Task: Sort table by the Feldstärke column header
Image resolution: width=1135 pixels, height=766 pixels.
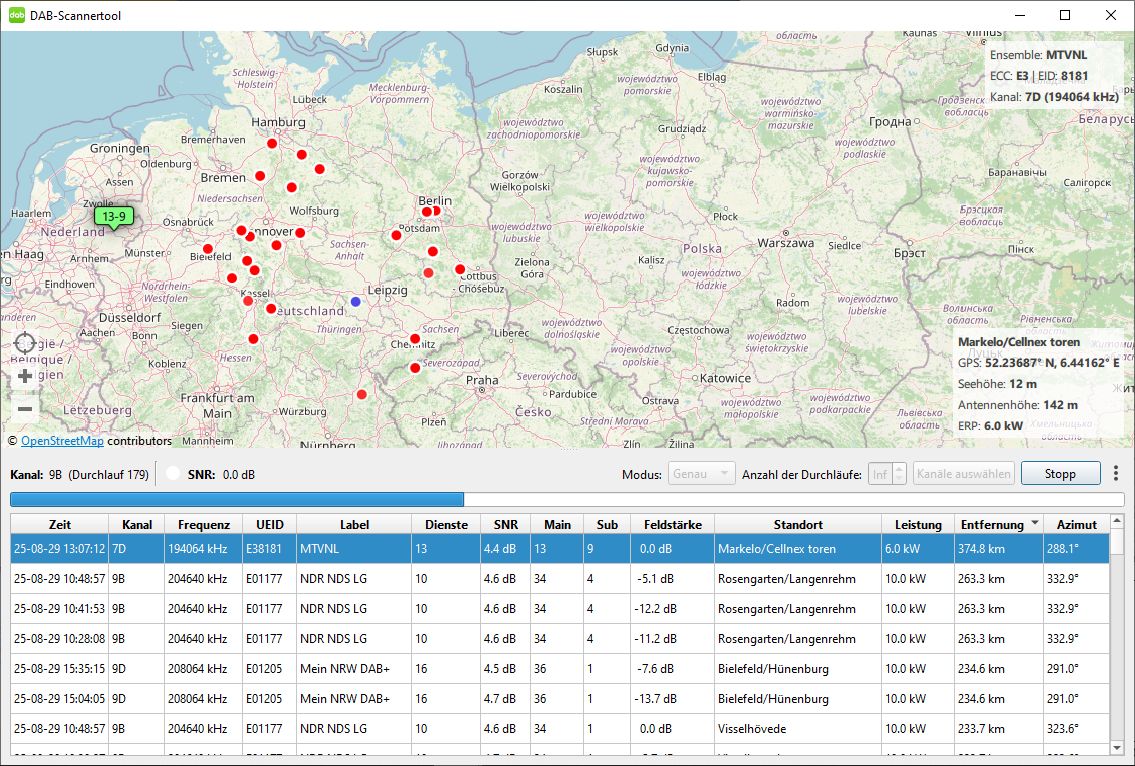Action: point(672,524)
